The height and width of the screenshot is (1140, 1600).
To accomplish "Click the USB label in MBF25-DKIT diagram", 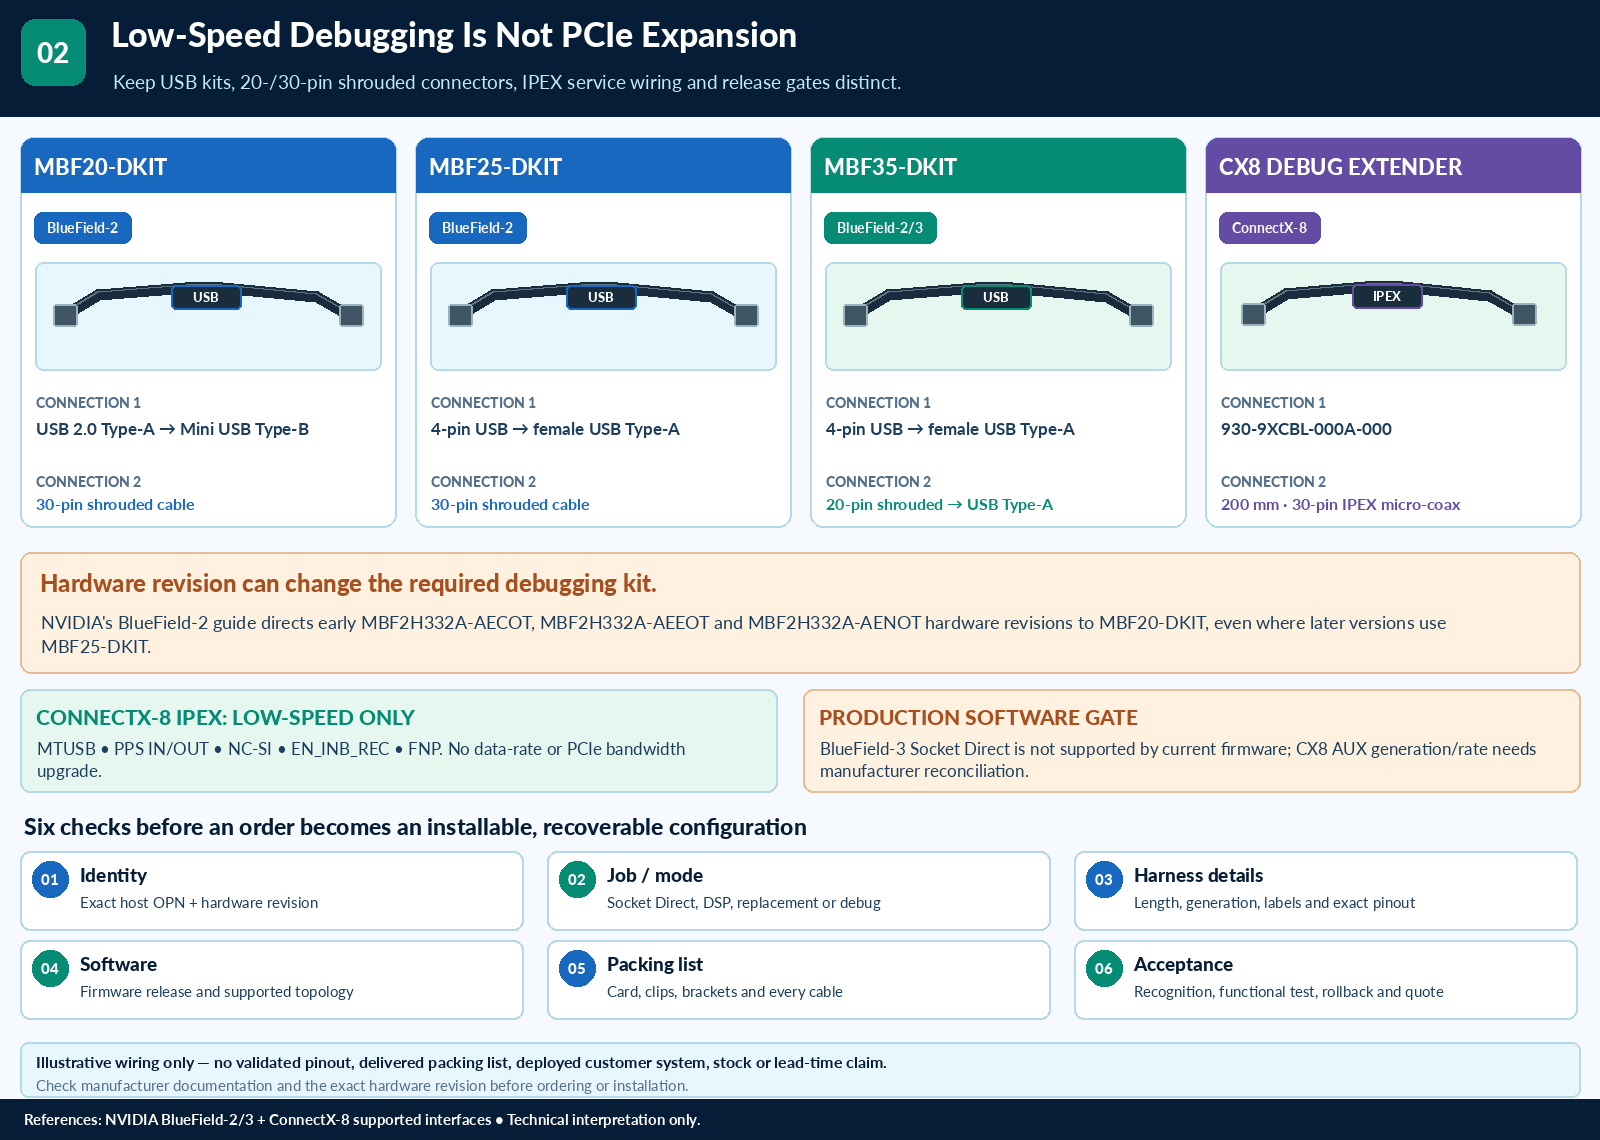I will (x=601, y=297).
